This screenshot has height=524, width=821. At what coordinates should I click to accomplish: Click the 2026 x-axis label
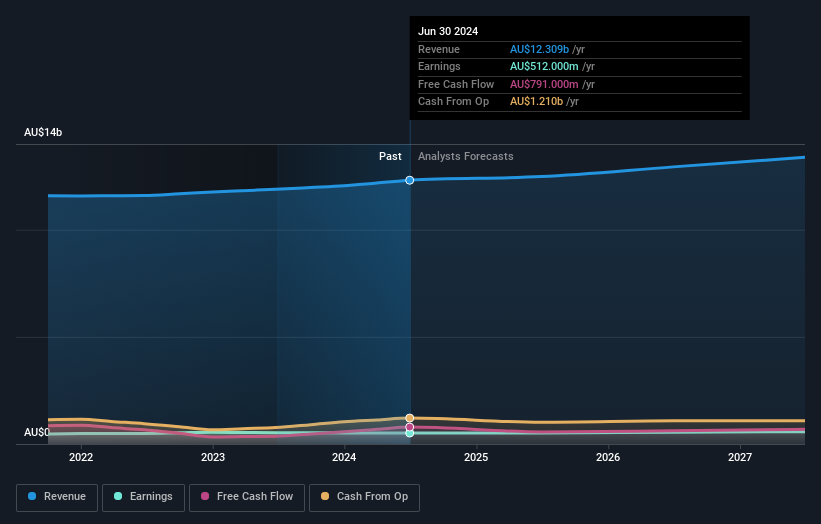[x=608, y=458]
